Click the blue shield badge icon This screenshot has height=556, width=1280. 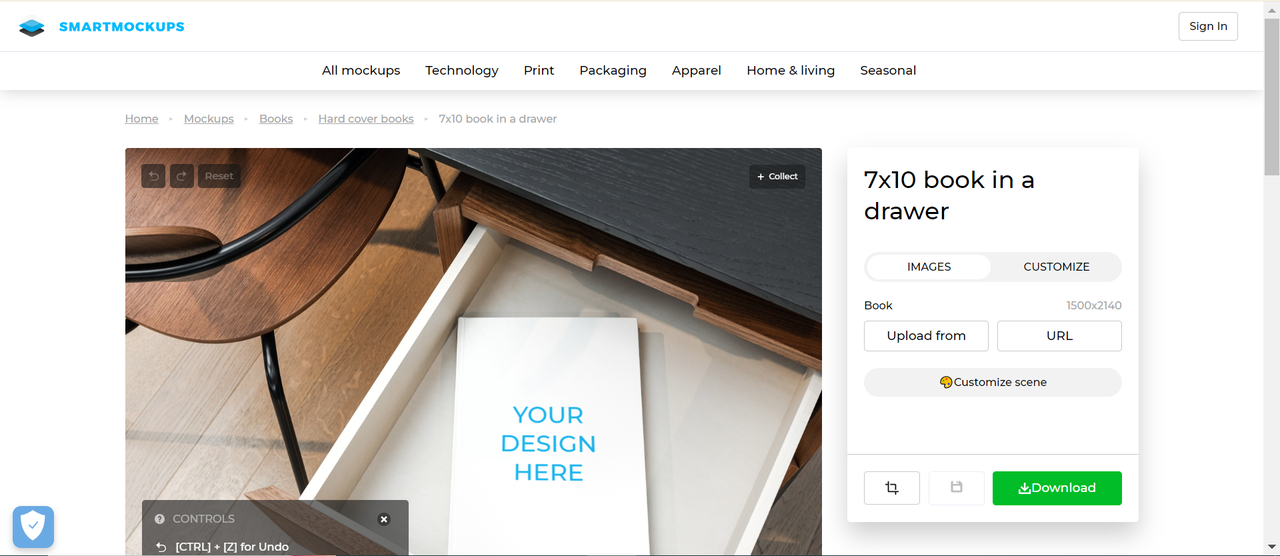[x=33, y=526]
